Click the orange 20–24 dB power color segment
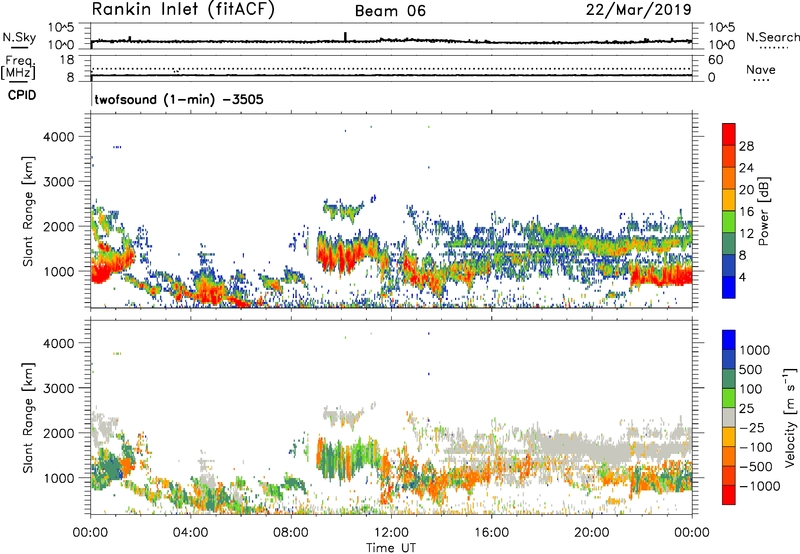 click(729, 179)
